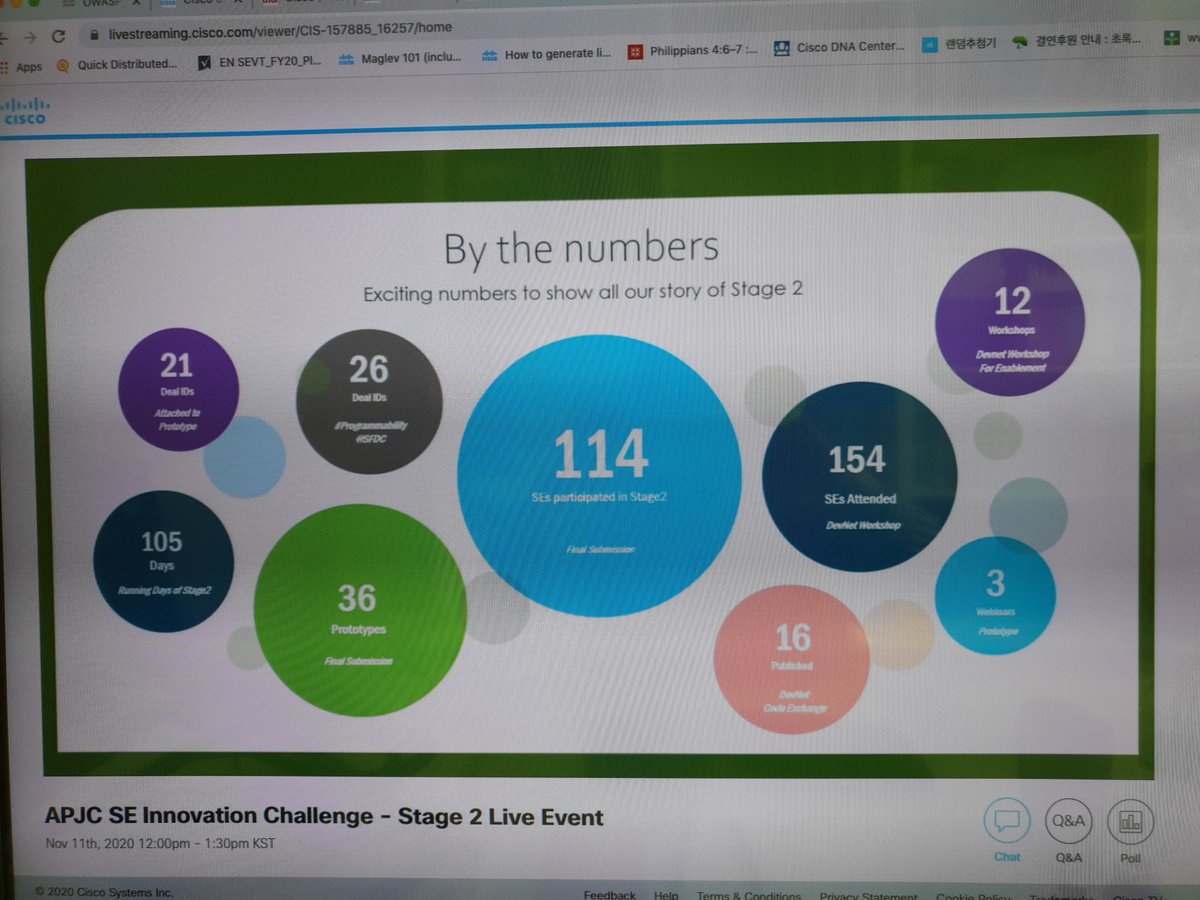Click the 'APJC SE Innovation Challenge' event title
The height and width of the screenshot is (900, 1200).
click(324, 816)
